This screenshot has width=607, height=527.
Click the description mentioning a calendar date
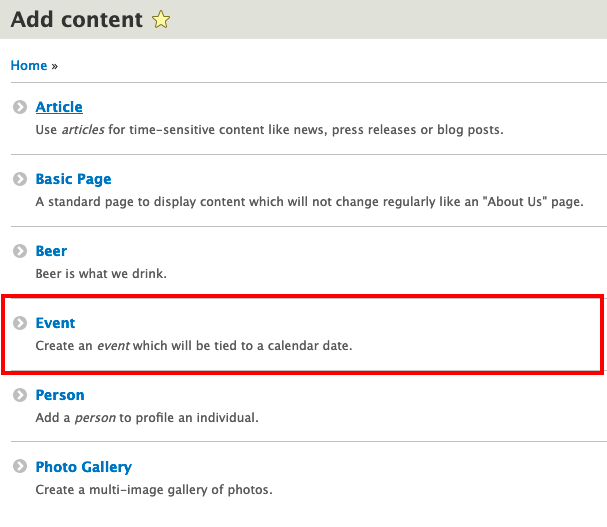pyautogui.click(x=194, y=346)
